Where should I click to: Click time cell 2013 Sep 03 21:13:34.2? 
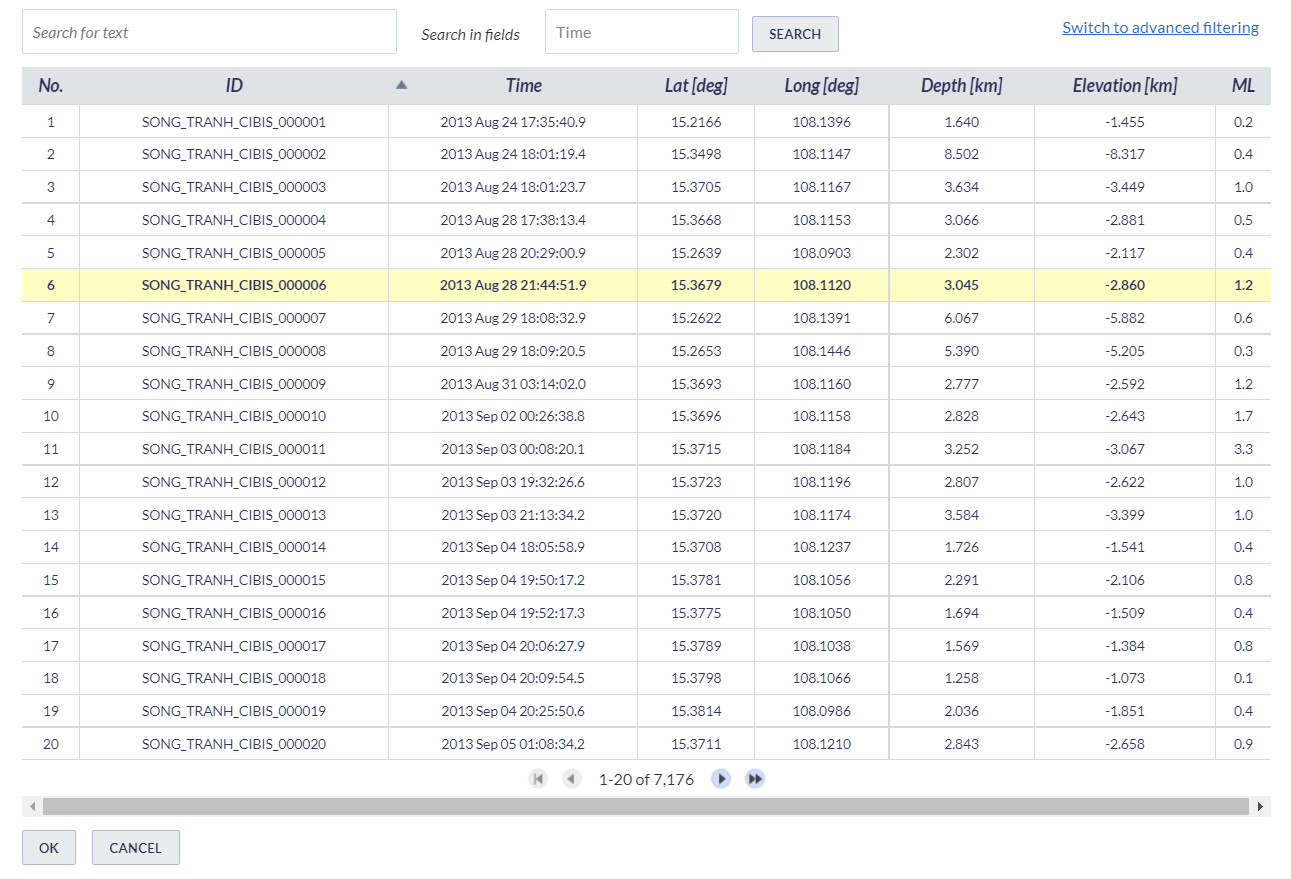[x=513, y=515]
